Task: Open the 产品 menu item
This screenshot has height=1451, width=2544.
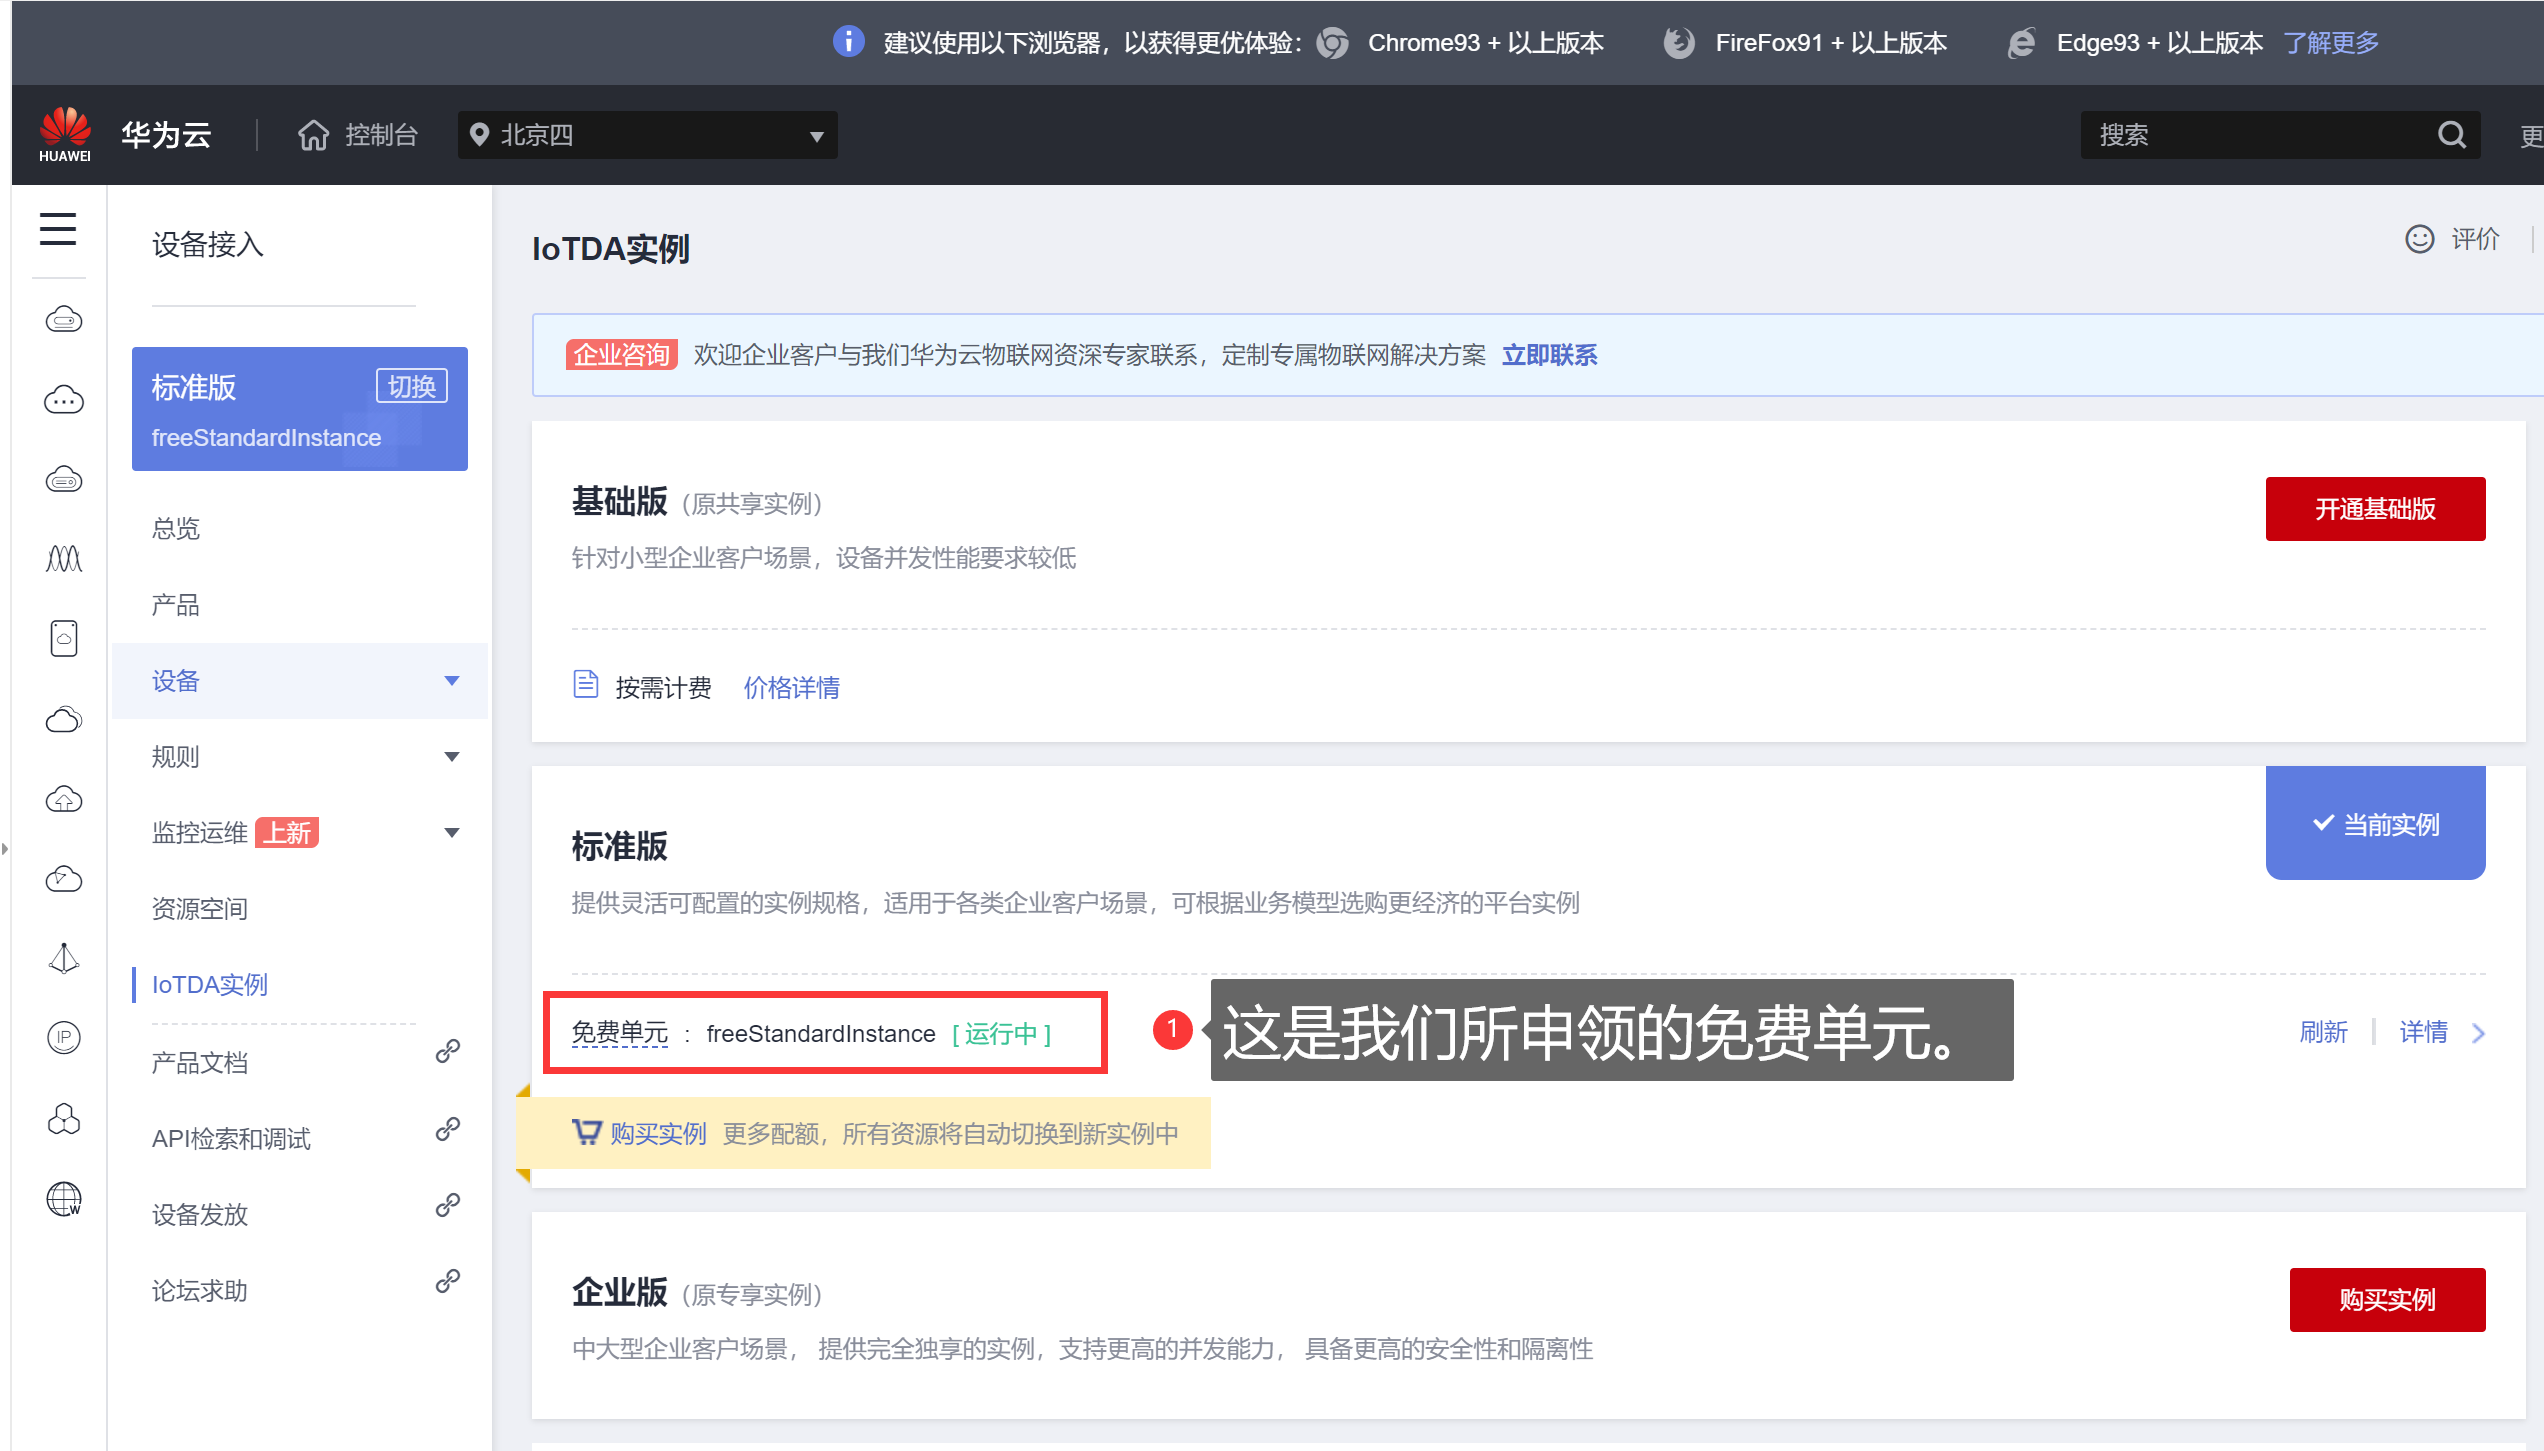Action: pos(176,605)
